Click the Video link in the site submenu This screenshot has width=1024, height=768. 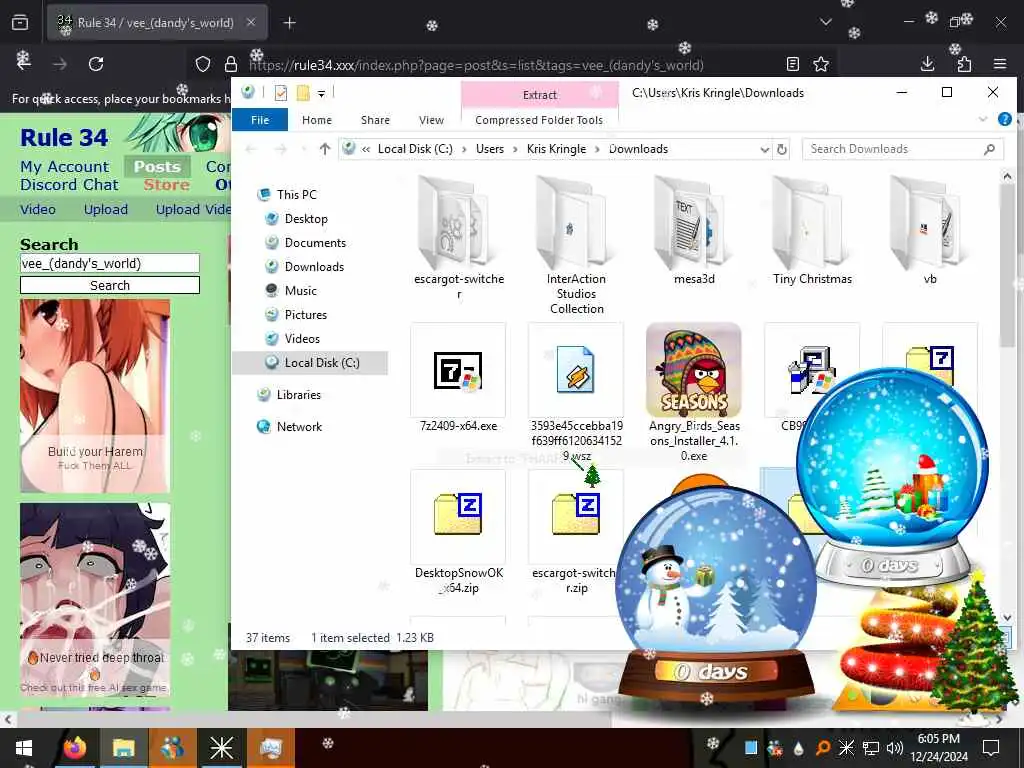point(38,209)
